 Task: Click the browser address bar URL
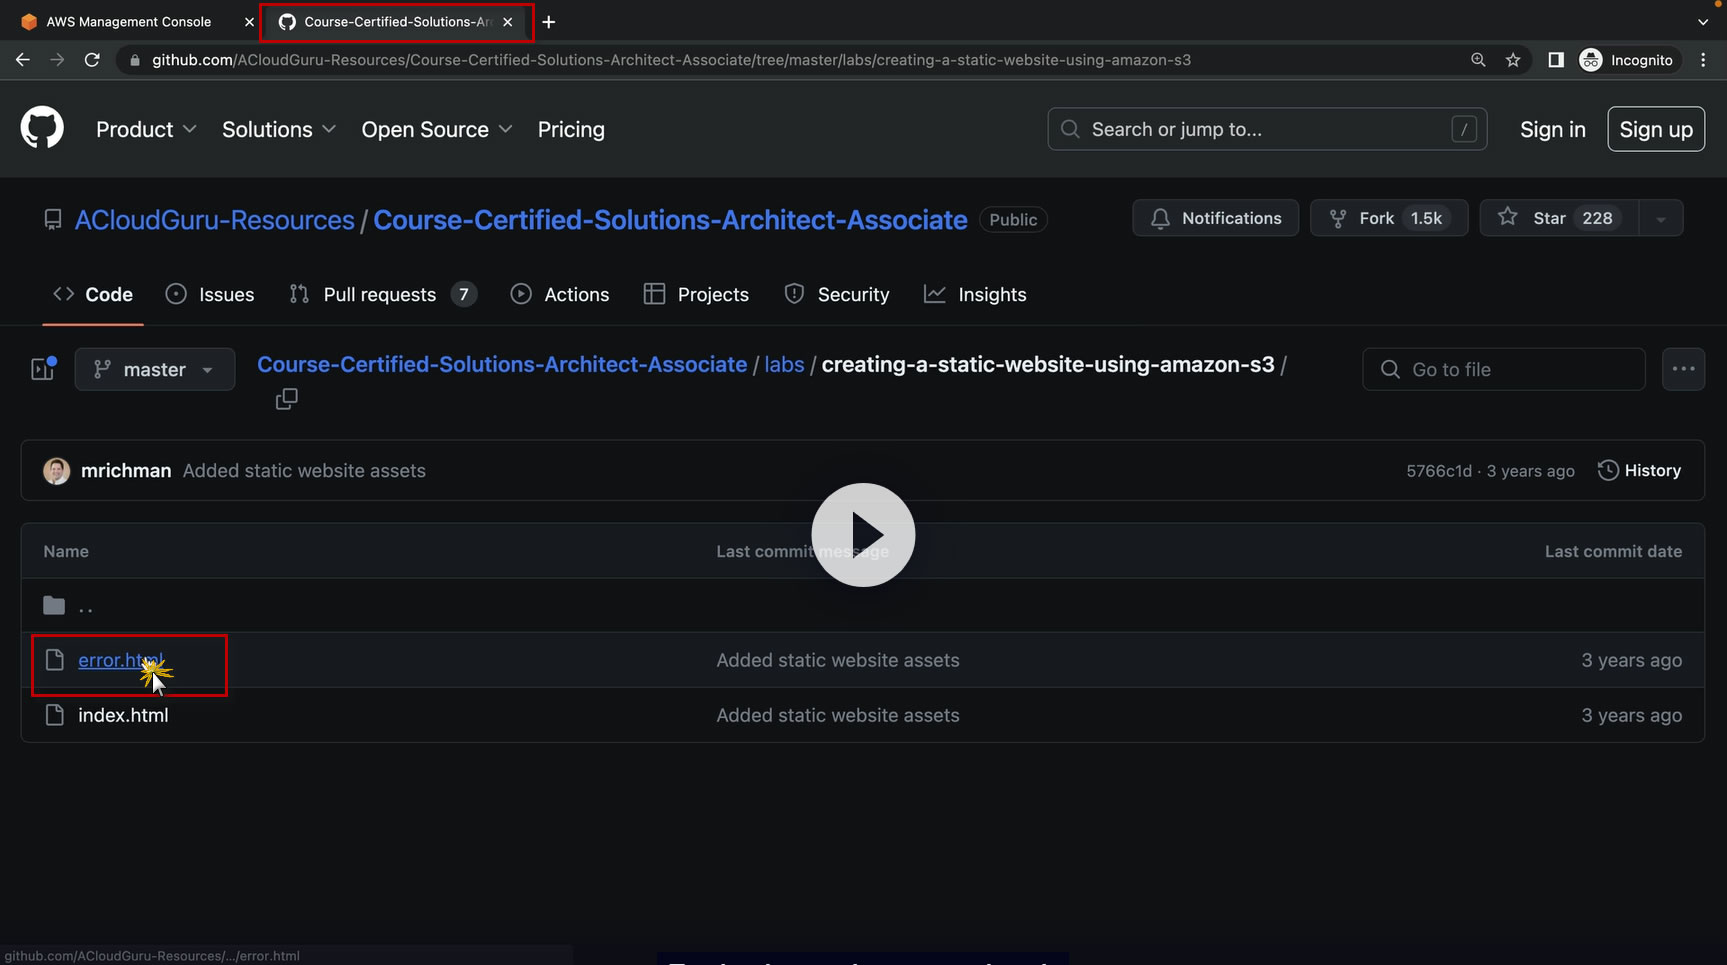671,60
